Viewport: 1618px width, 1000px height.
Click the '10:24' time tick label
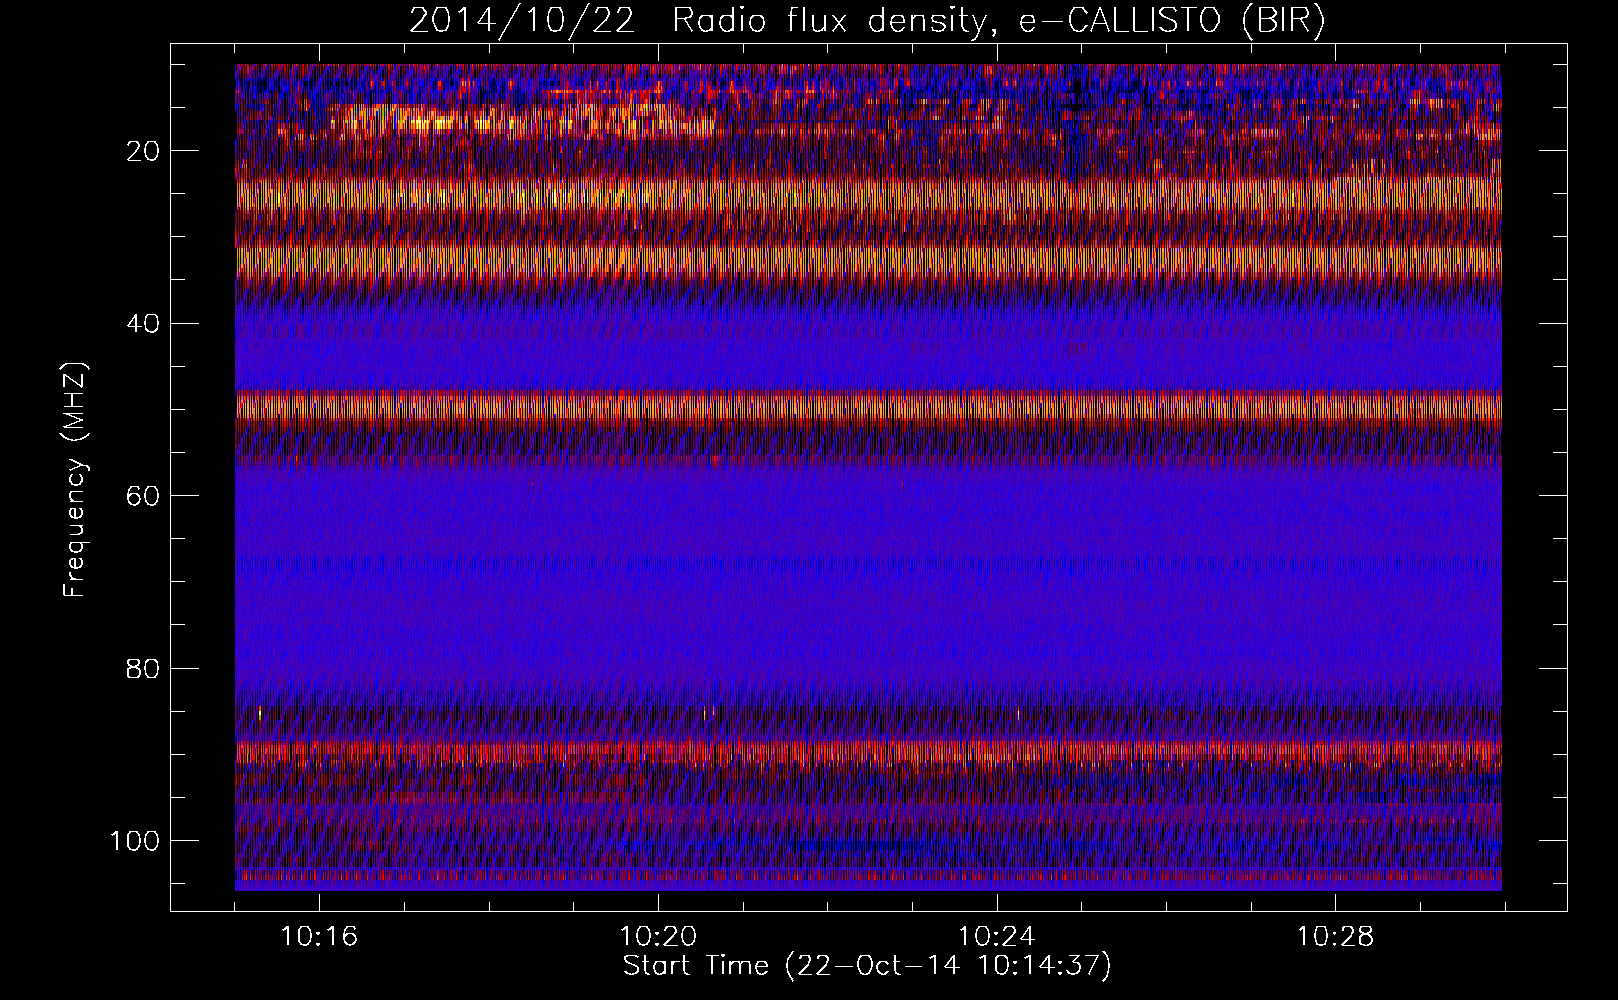point(996,937)
